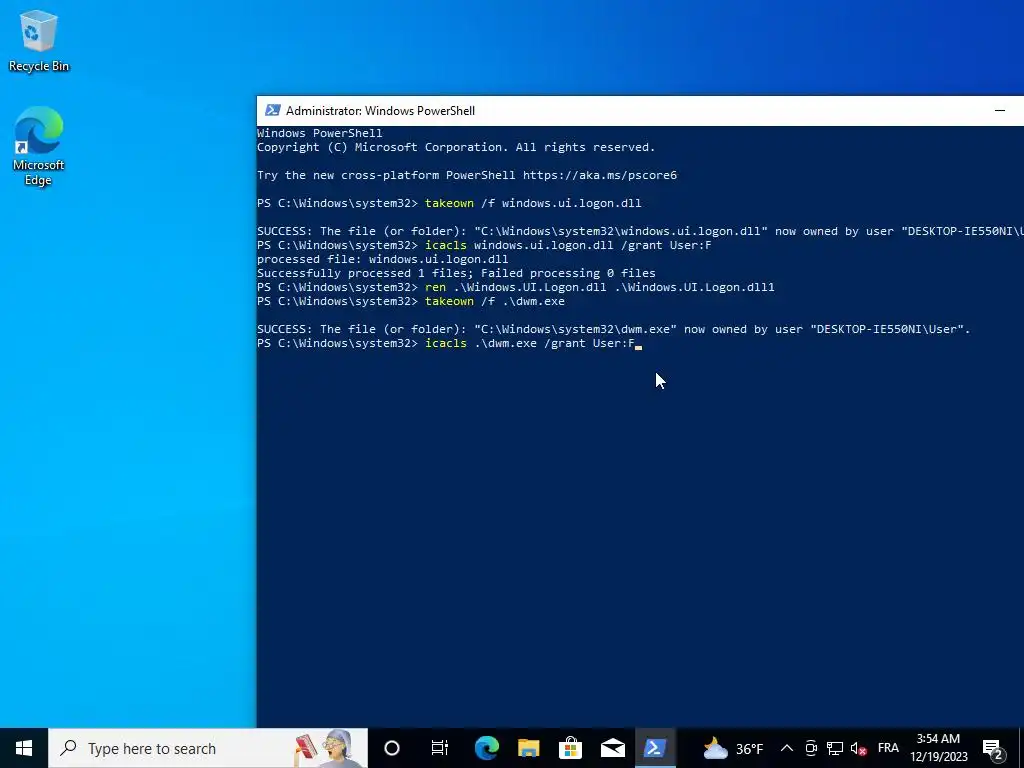
Task: Switch the FRA input language indicator
Action: [888, 748]
